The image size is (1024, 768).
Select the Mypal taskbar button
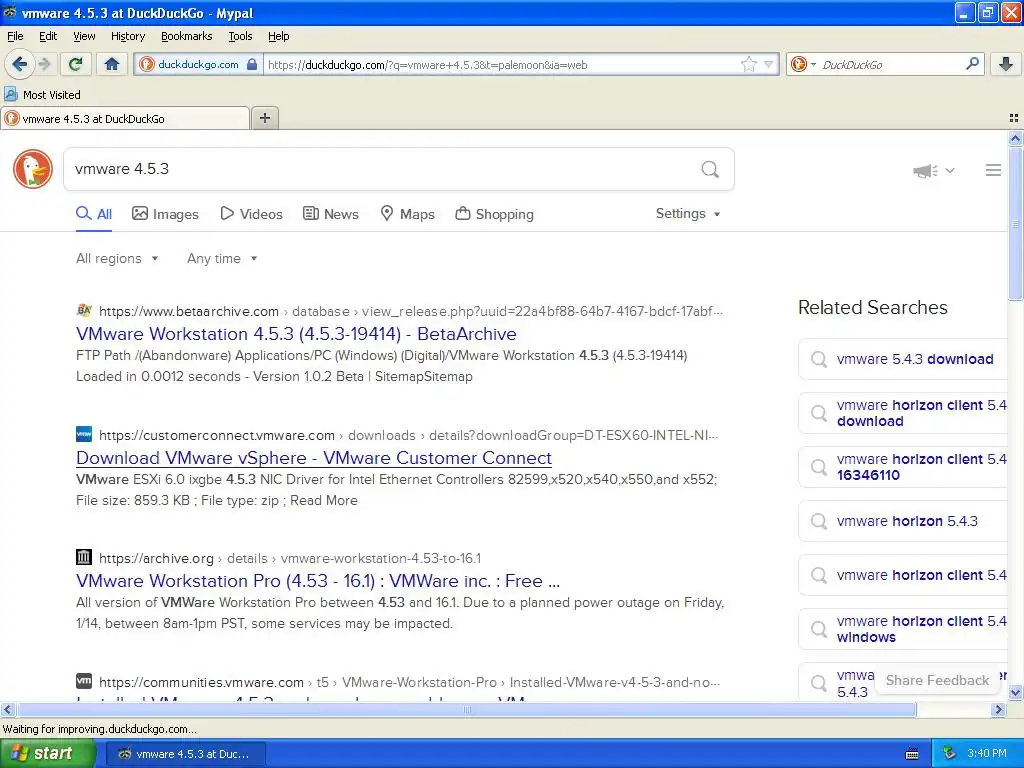tap(185, 754)
